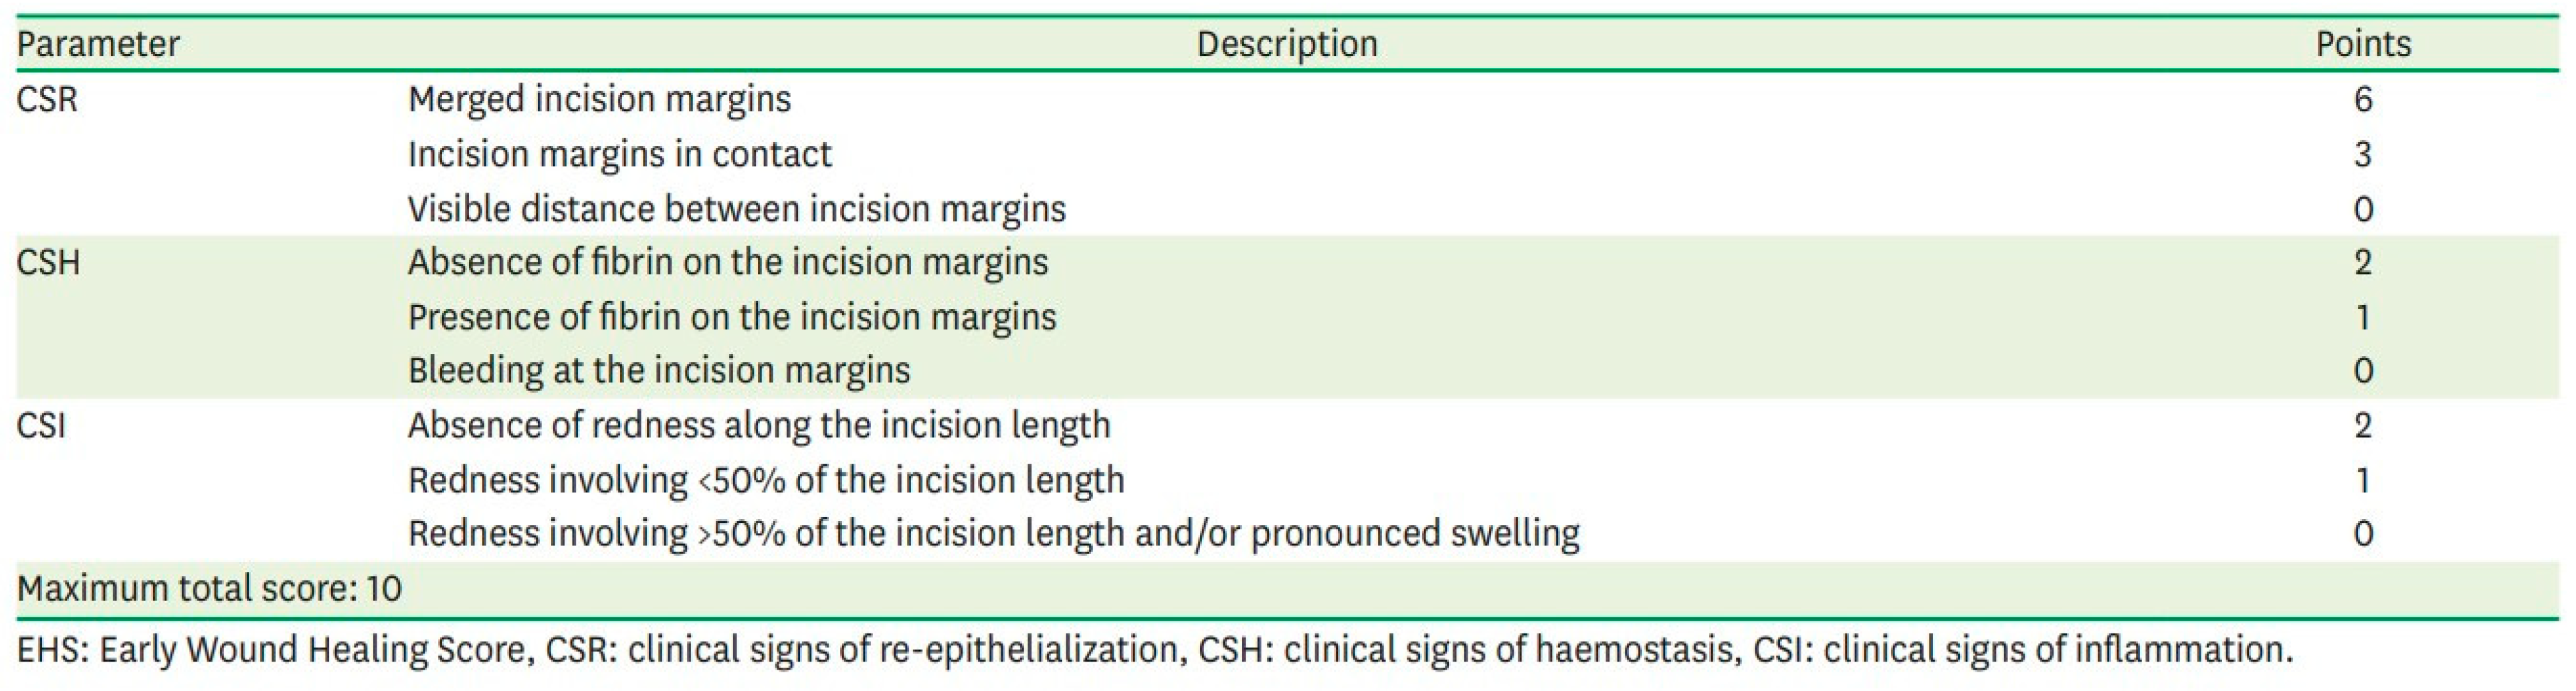Click the 6 points value
Screen dimensions: 2576x691
(x=2363, y=99)
